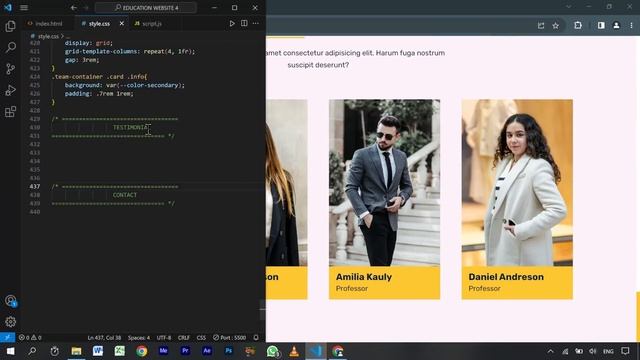Click the Port : 5500 Live Server indicator
The image size is (640, 360).
coord(229,338)
